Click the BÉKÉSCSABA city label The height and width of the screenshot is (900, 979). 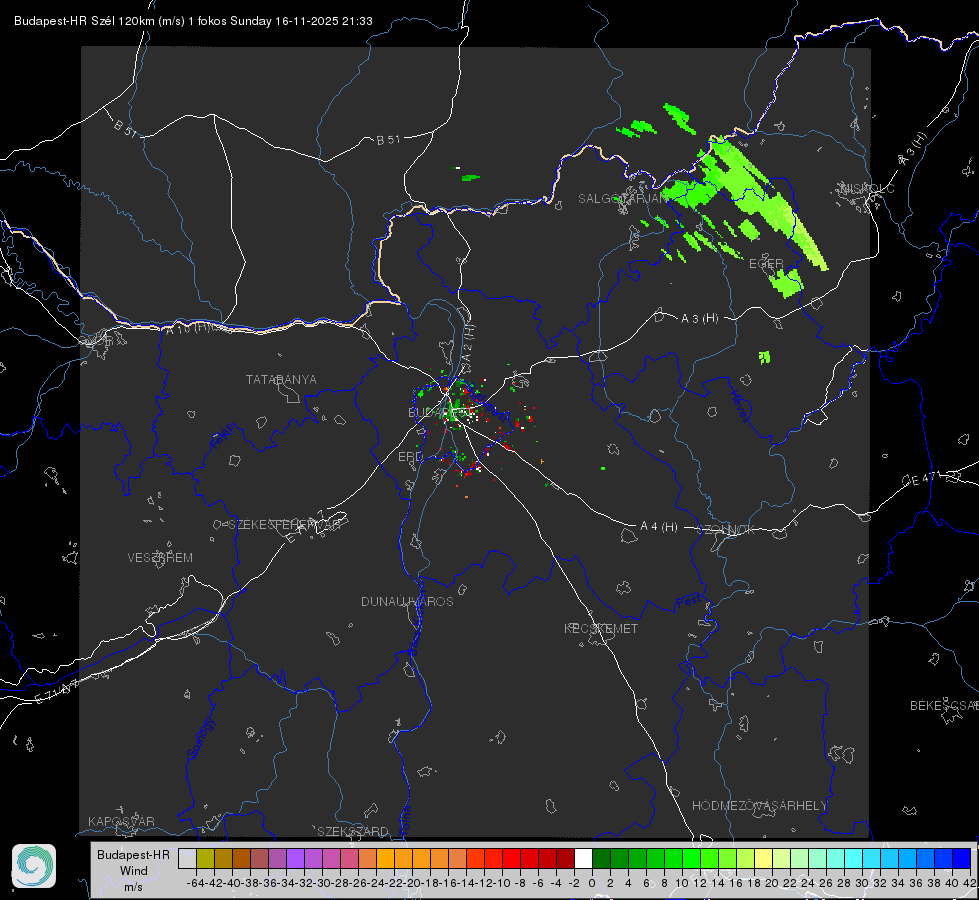point(944,706)
